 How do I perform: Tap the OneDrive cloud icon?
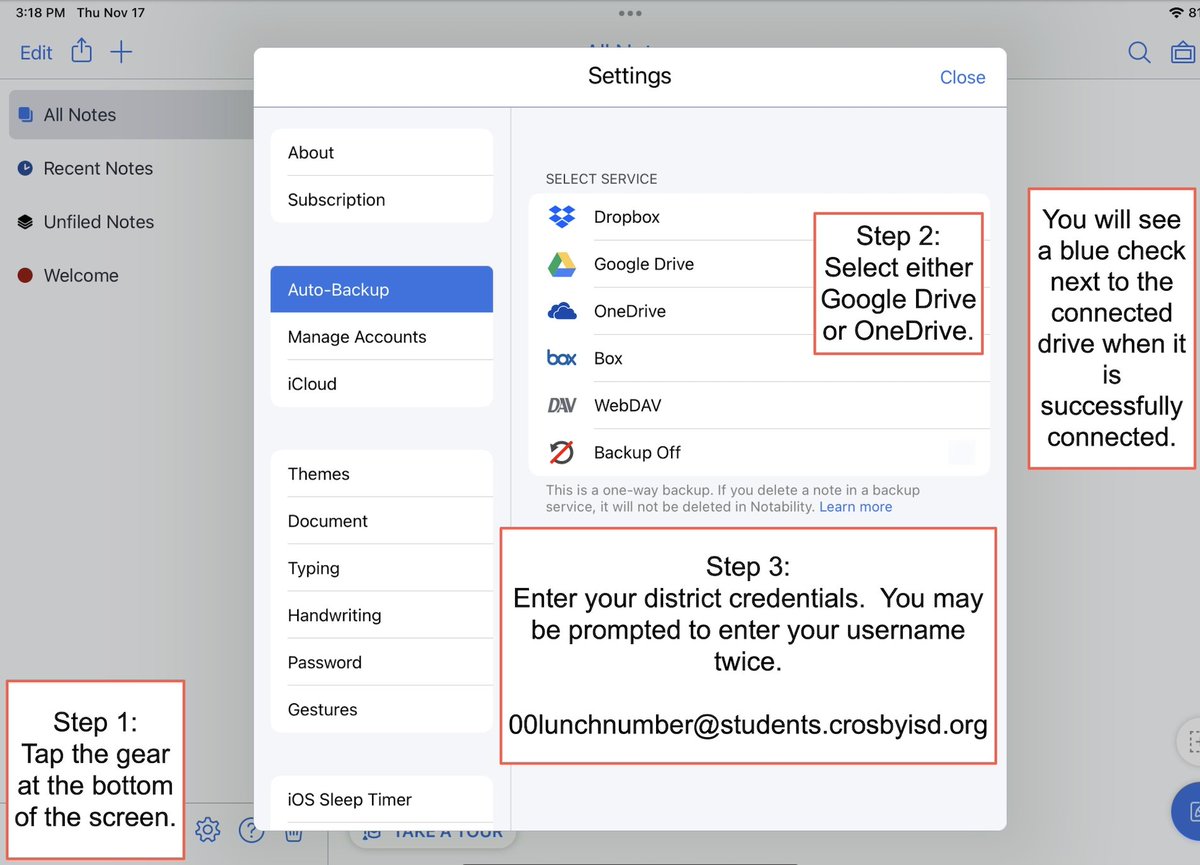click(562, 311)
